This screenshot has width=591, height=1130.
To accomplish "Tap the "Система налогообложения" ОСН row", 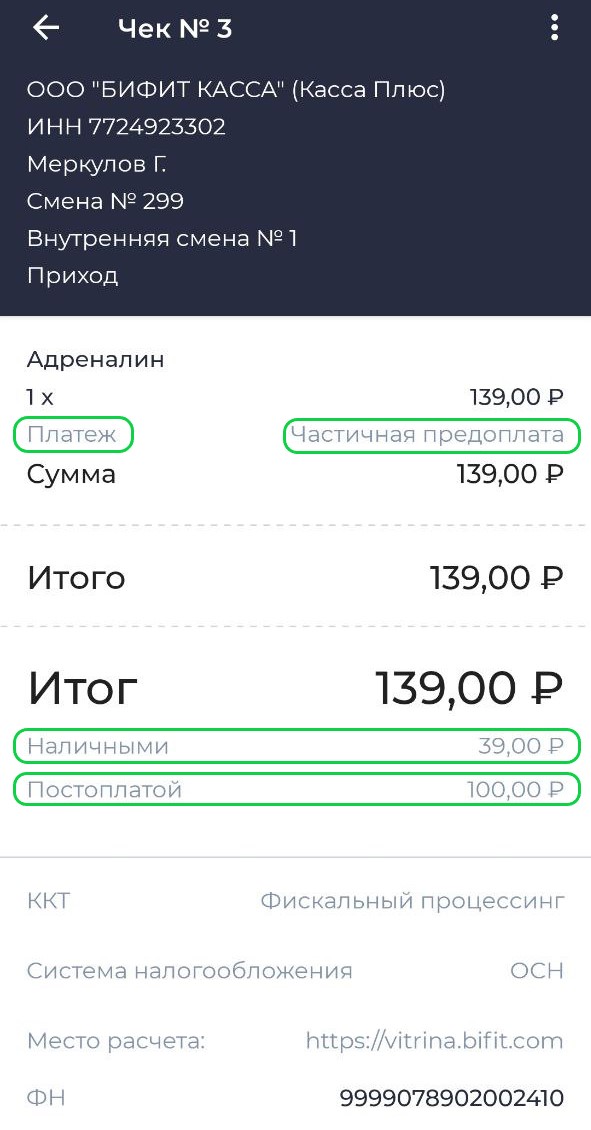I will click(x=296, y=971).
